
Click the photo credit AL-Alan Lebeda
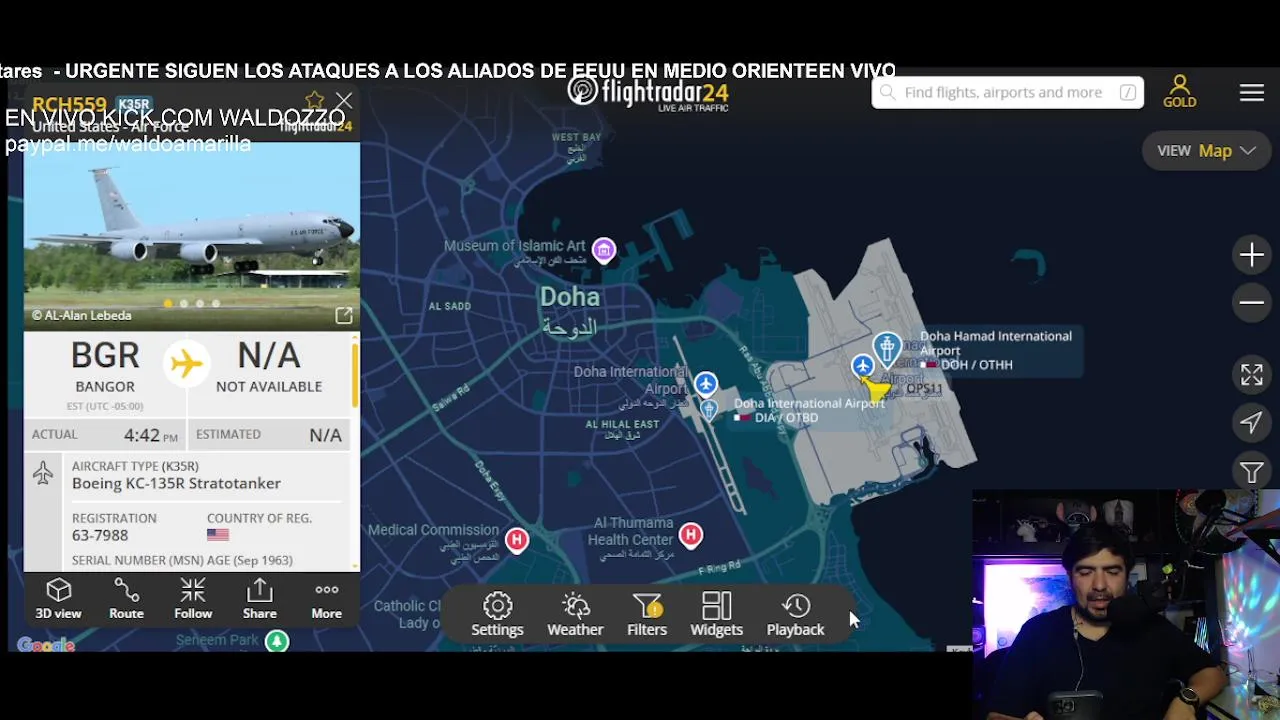(x=81, y=316)
